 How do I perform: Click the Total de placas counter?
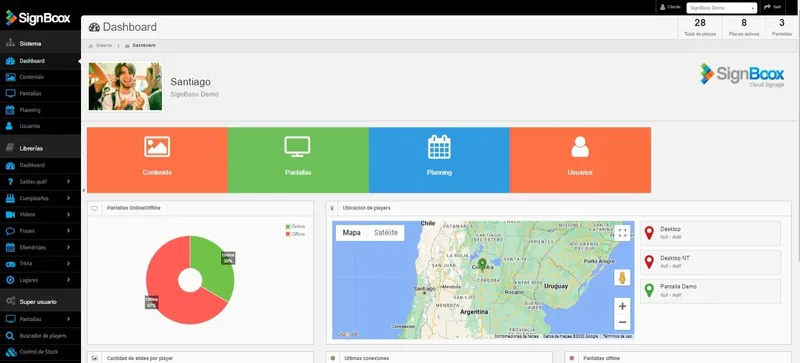click(700, 28)
